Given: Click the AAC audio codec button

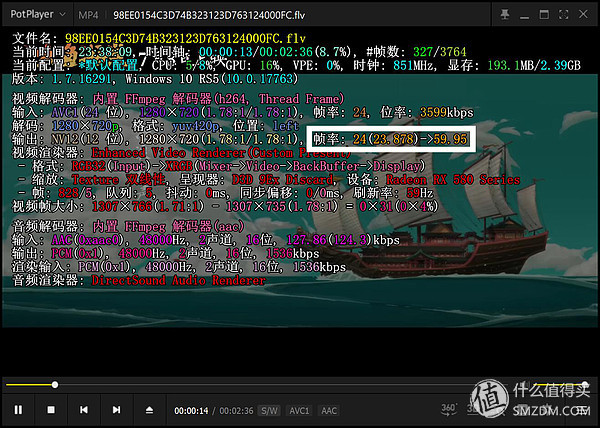Looking at the screenshot, I should click(x=329, y=411).
